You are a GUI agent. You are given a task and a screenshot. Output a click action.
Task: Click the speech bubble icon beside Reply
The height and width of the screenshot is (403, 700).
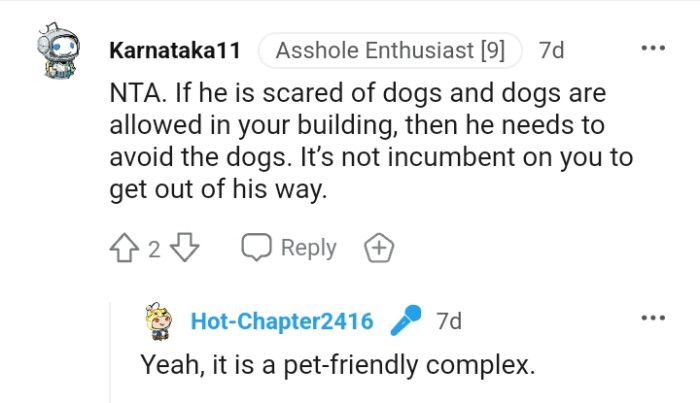point(257,247)
